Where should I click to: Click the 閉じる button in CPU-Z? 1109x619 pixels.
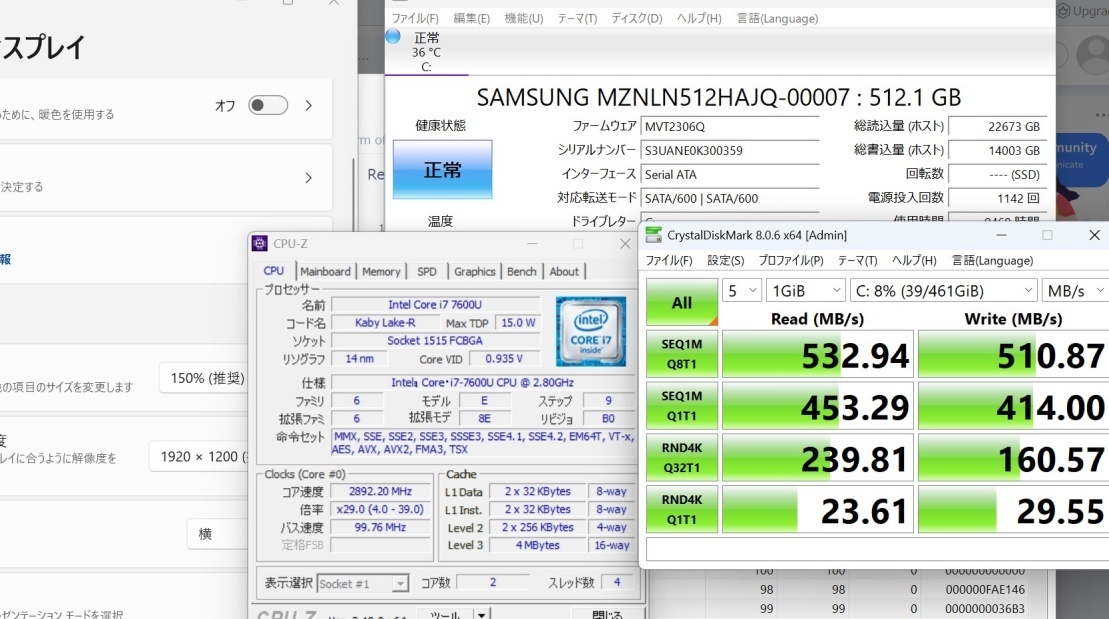pos(608,614)
